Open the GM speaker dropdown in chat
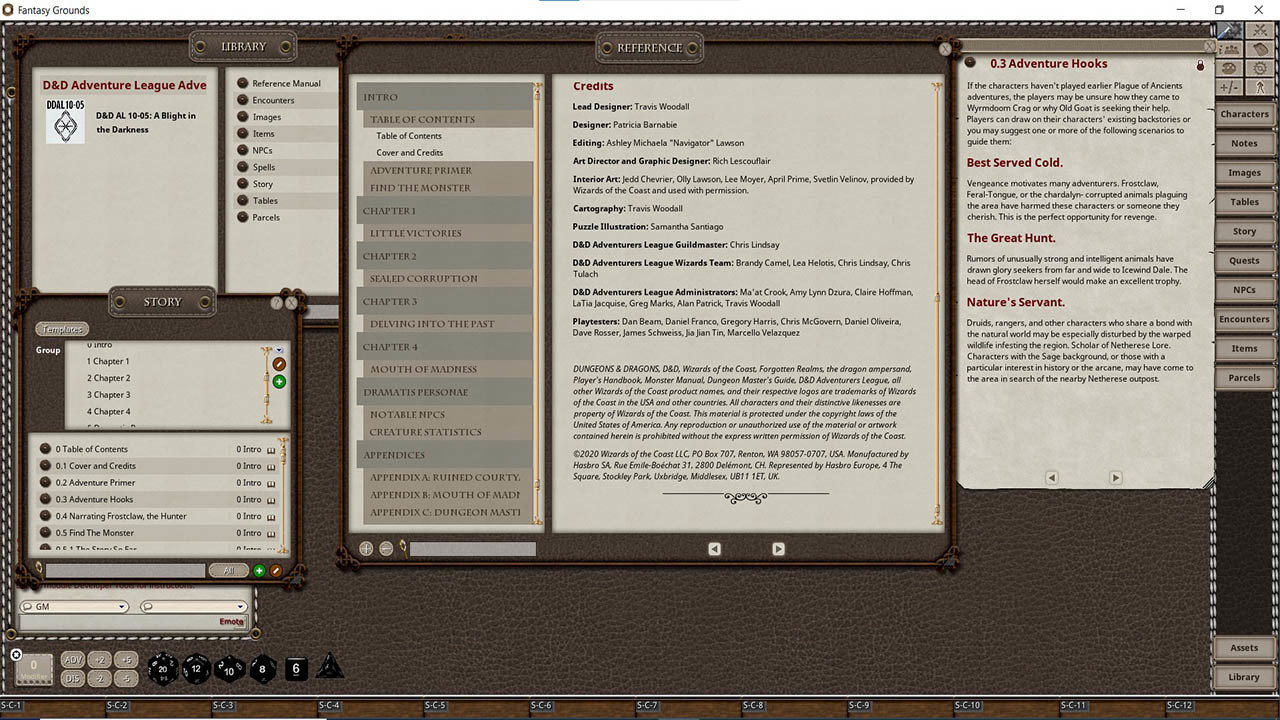Image resolution: width=1280 pixels, height=720 pixels. (74, 607)
